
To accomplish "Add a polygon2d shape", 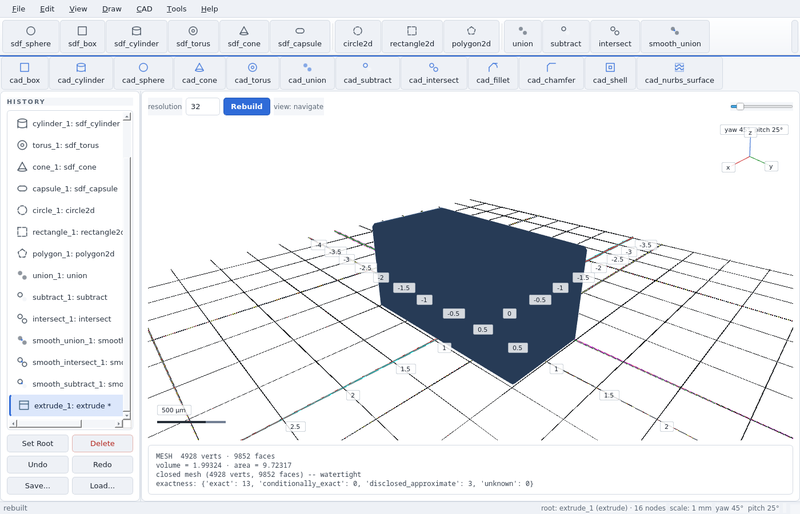I will tap(471, 37).
